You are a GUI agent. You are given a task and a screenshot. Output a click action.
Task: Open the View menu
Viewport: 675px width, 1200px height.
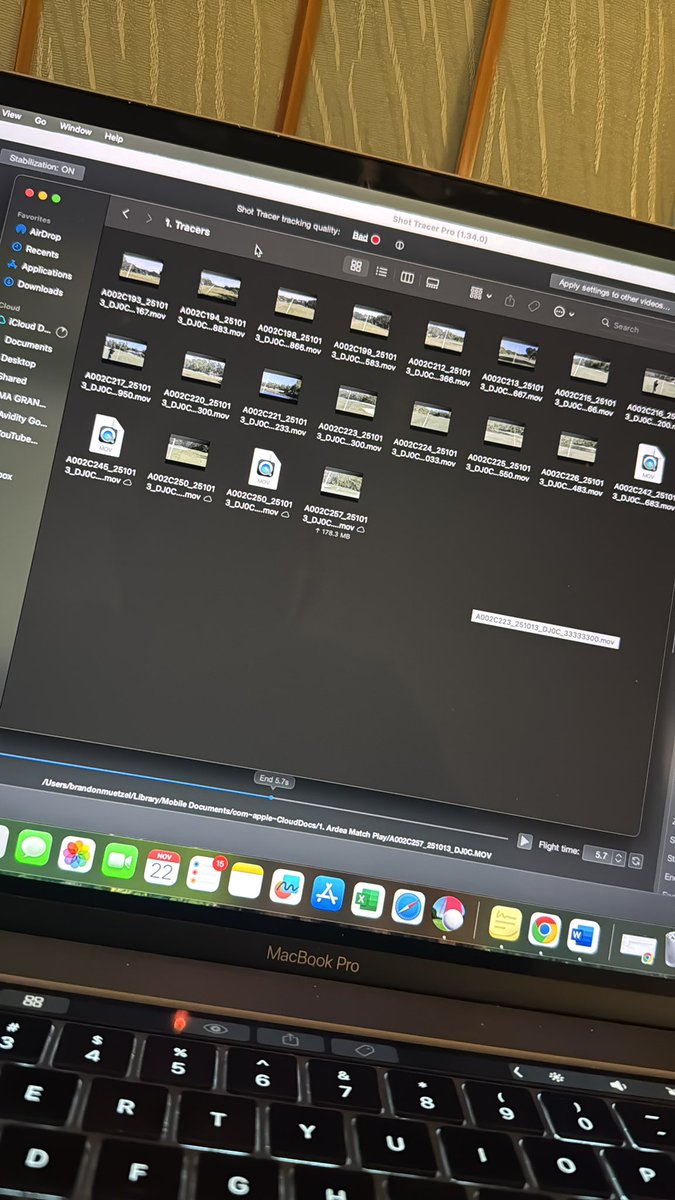point(12,114)
